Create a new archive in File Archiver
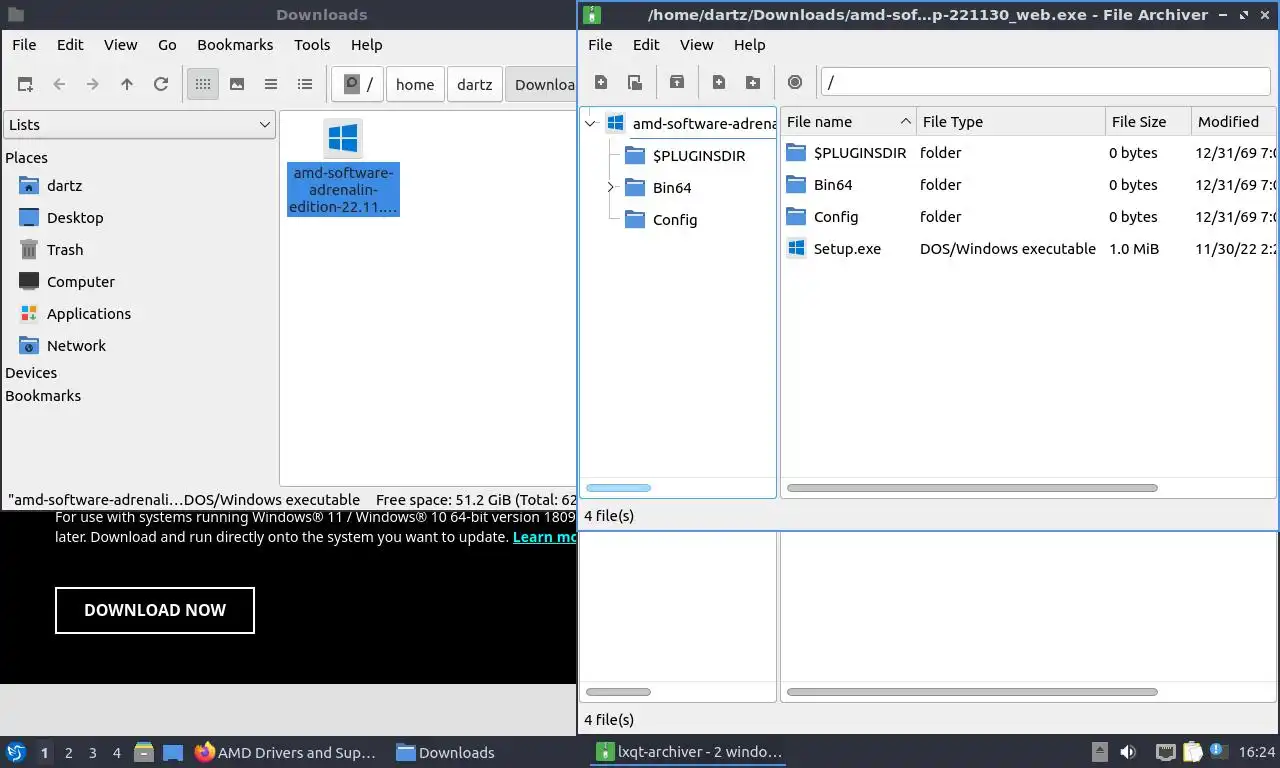This screenshot has height=768, width=1280. coord(601,83)
